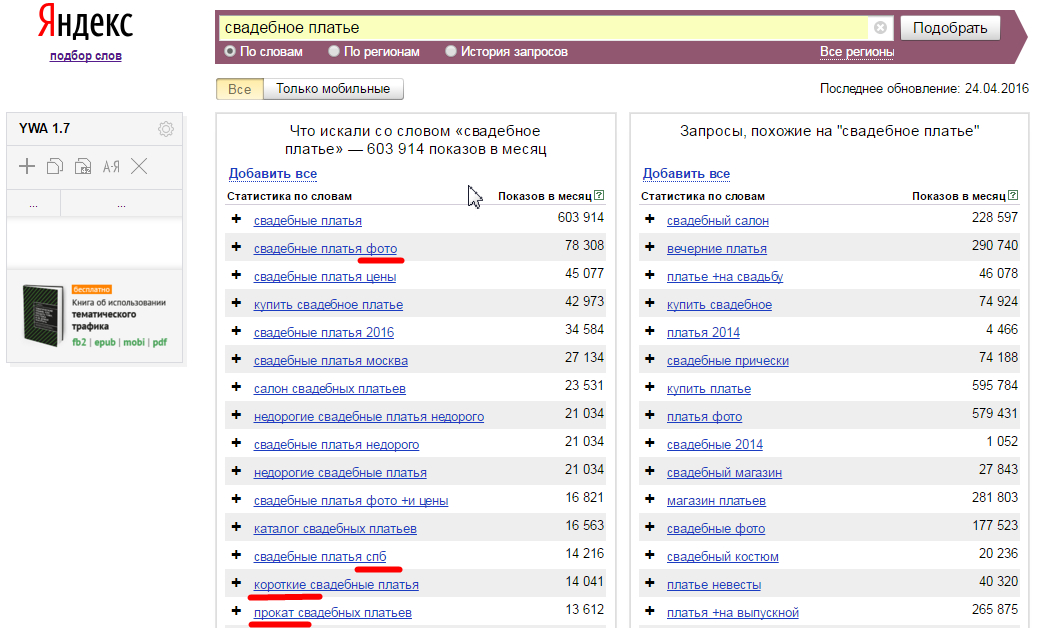Click 'Добавить все' in left column
Image resolution: width=1038 pixels, height=628 pixels.
[x=272, y=173]
